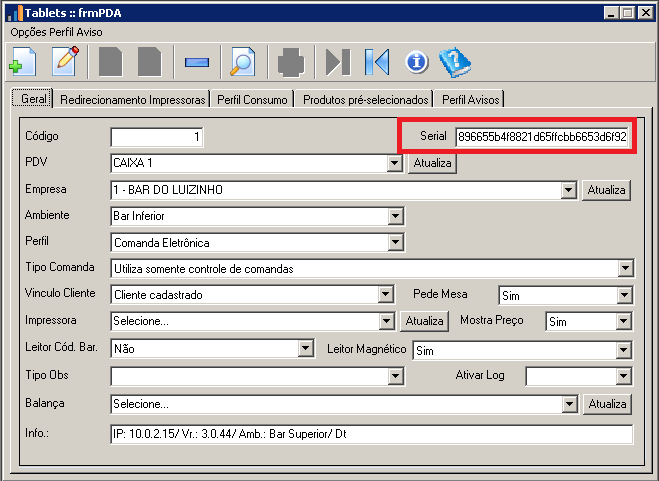Open the Perfil Avisos tab
This screenshot has width=659, height=481.
coord(470,100)
